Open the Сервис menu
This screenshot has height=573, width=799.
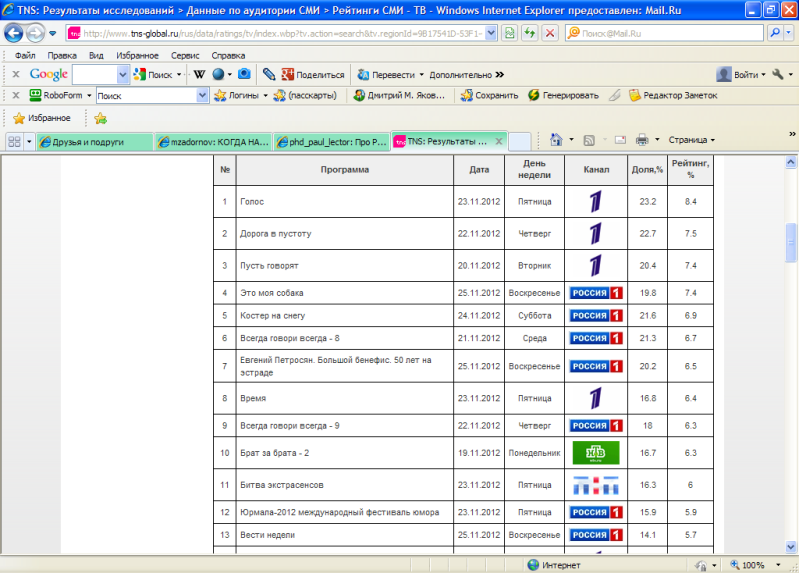(185, 56)
